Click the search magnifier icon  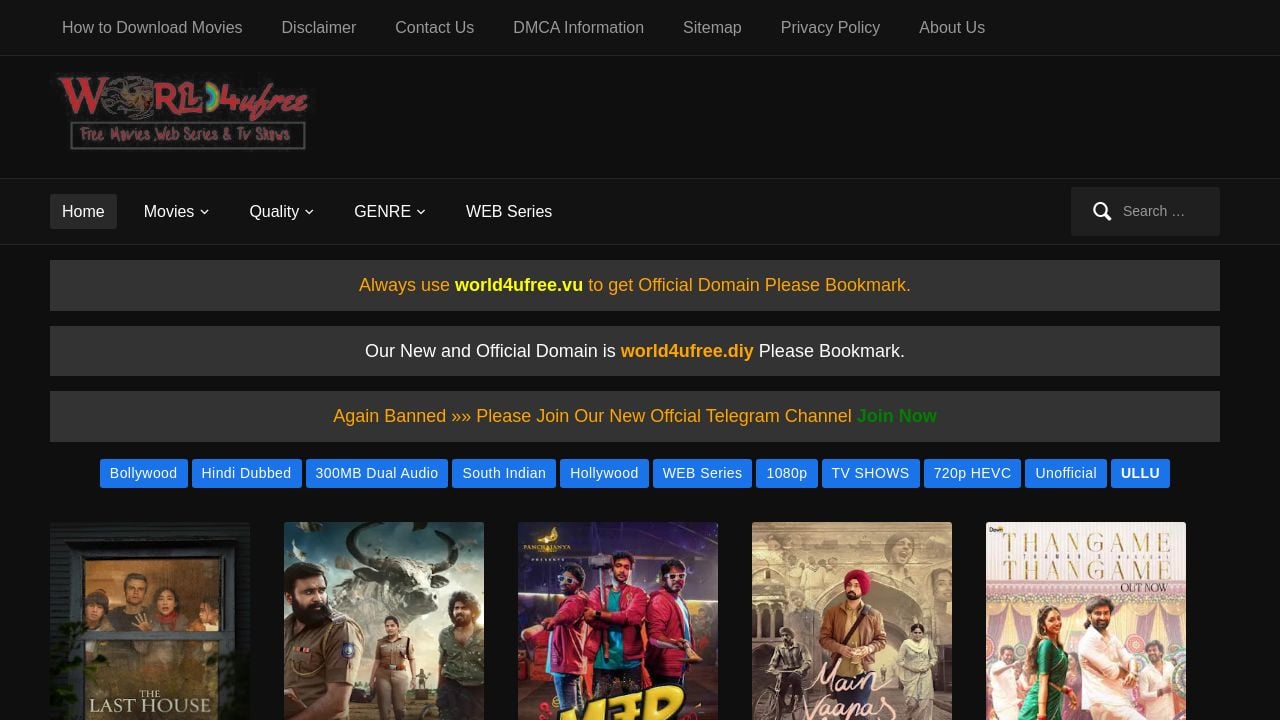(1102, 211)
